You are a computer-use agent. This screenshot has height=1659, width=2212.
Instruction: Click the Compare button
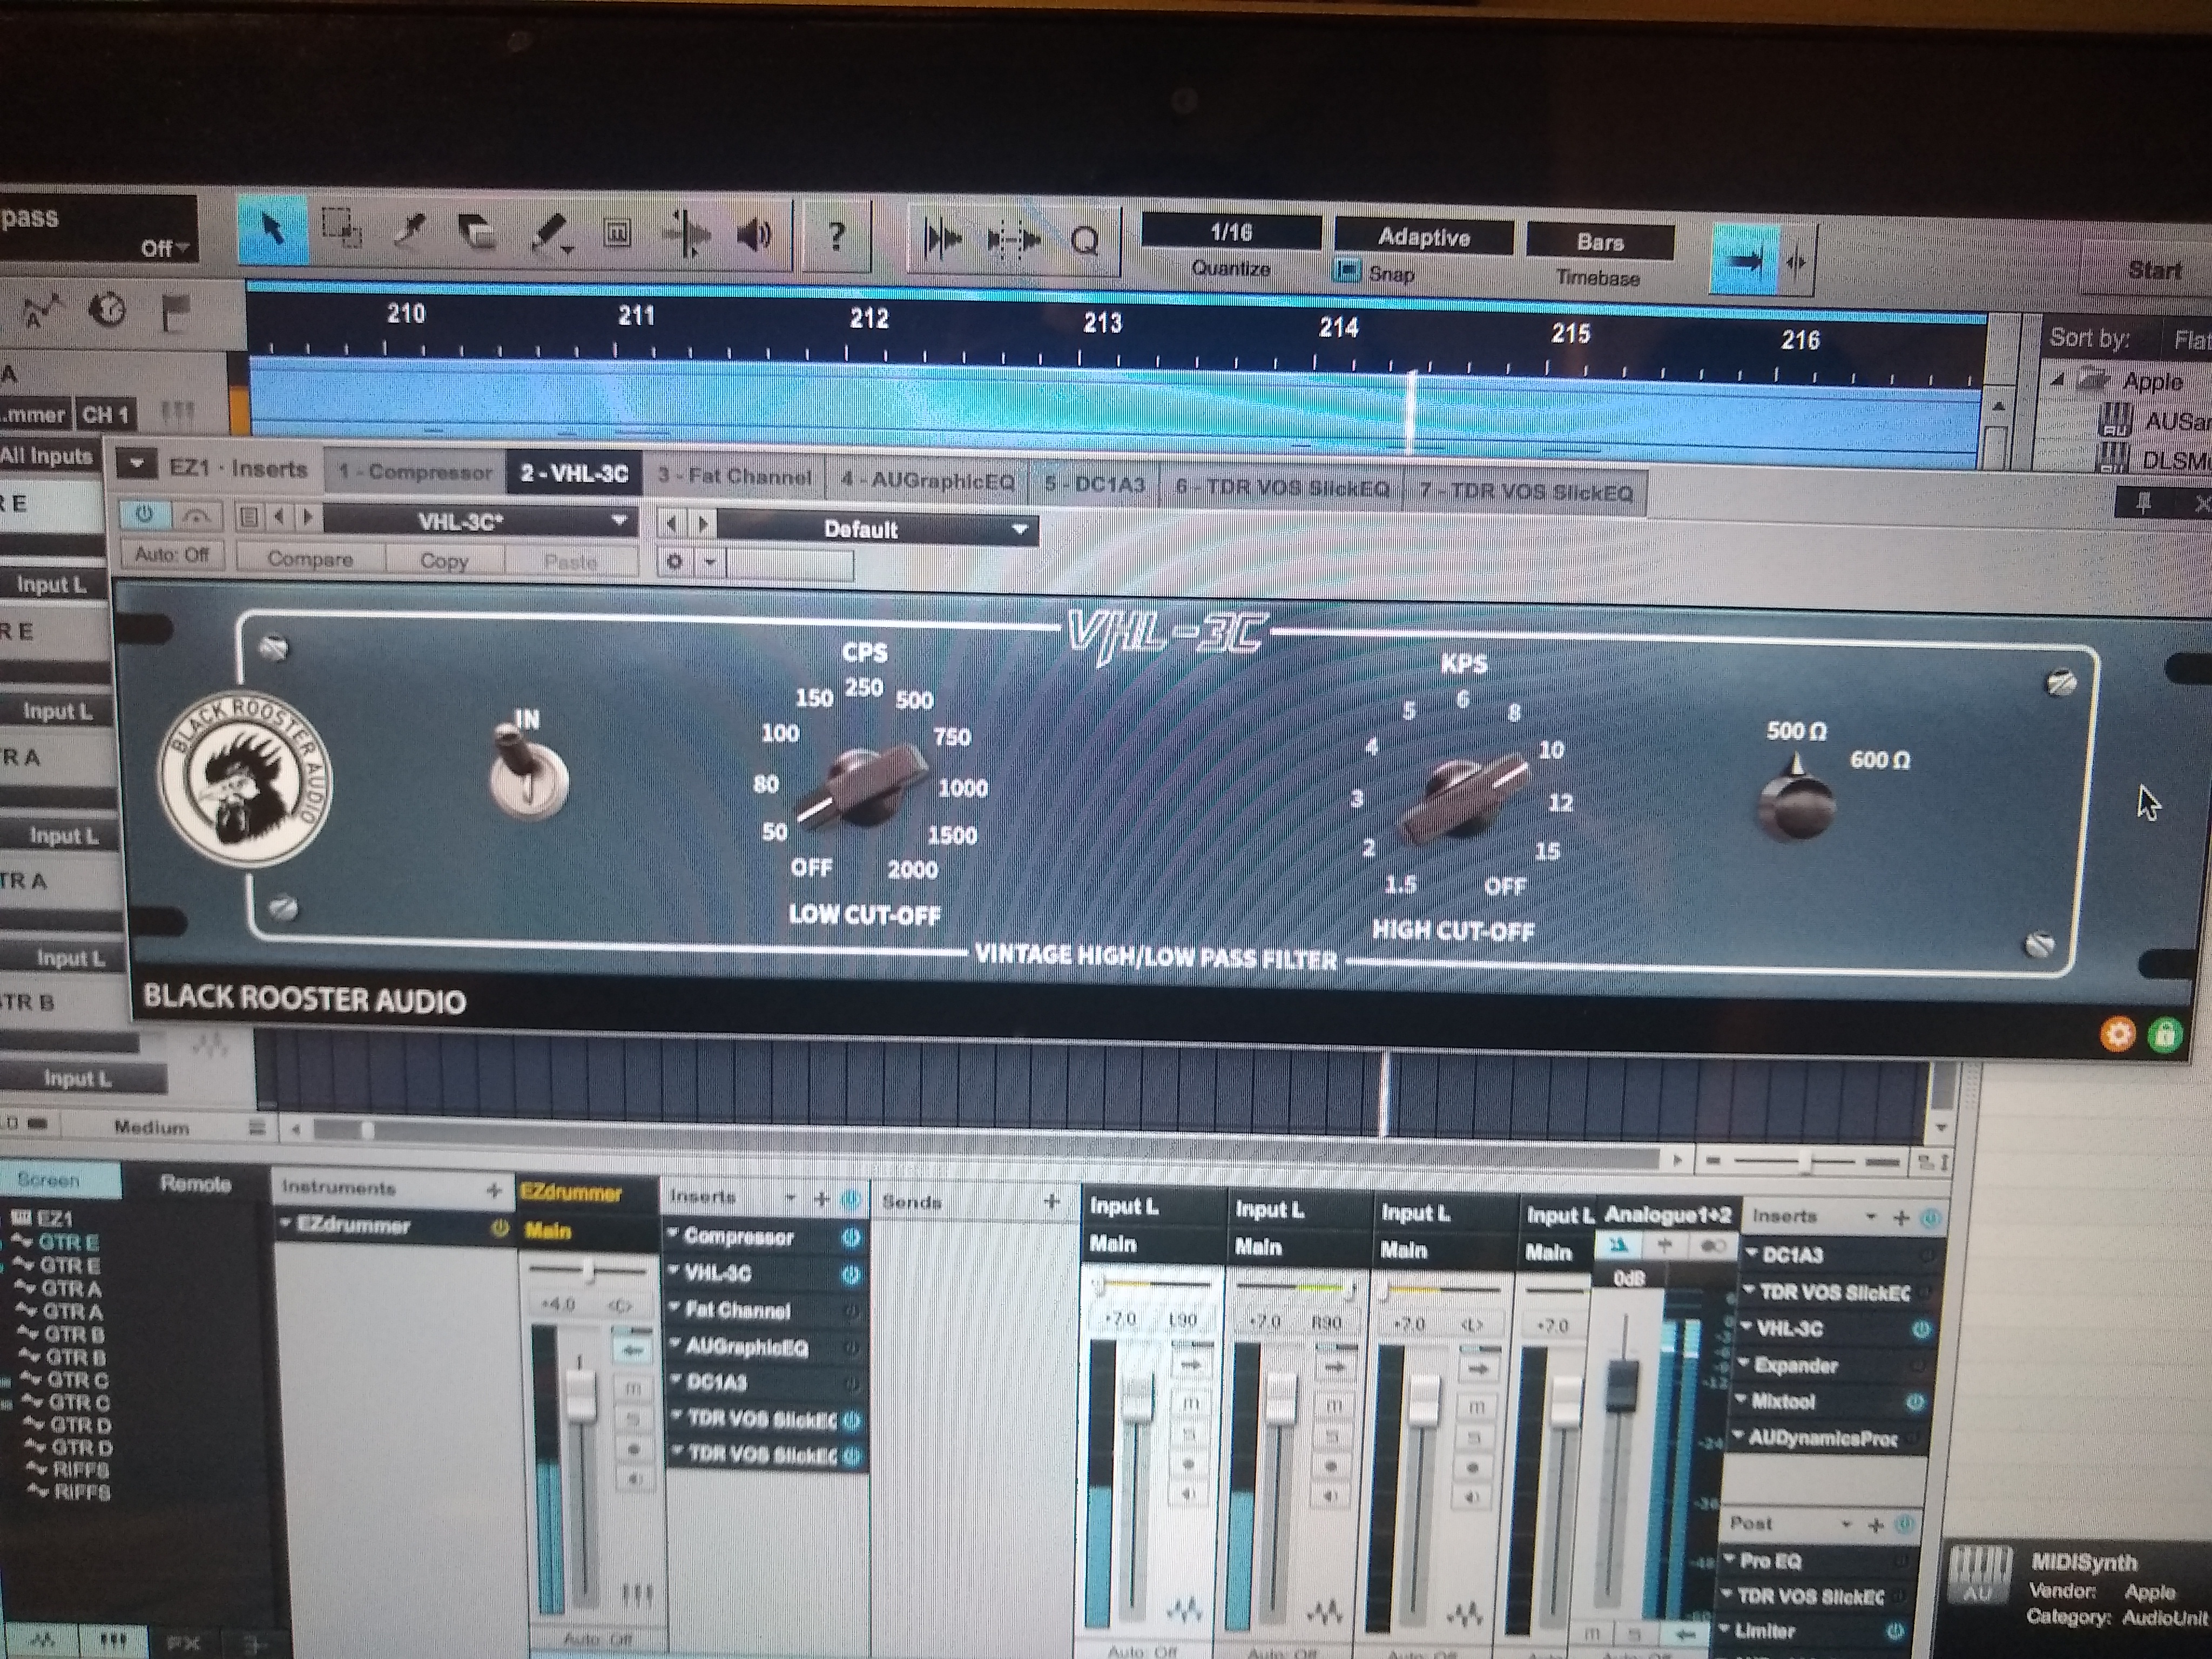(x=310, y=559)
